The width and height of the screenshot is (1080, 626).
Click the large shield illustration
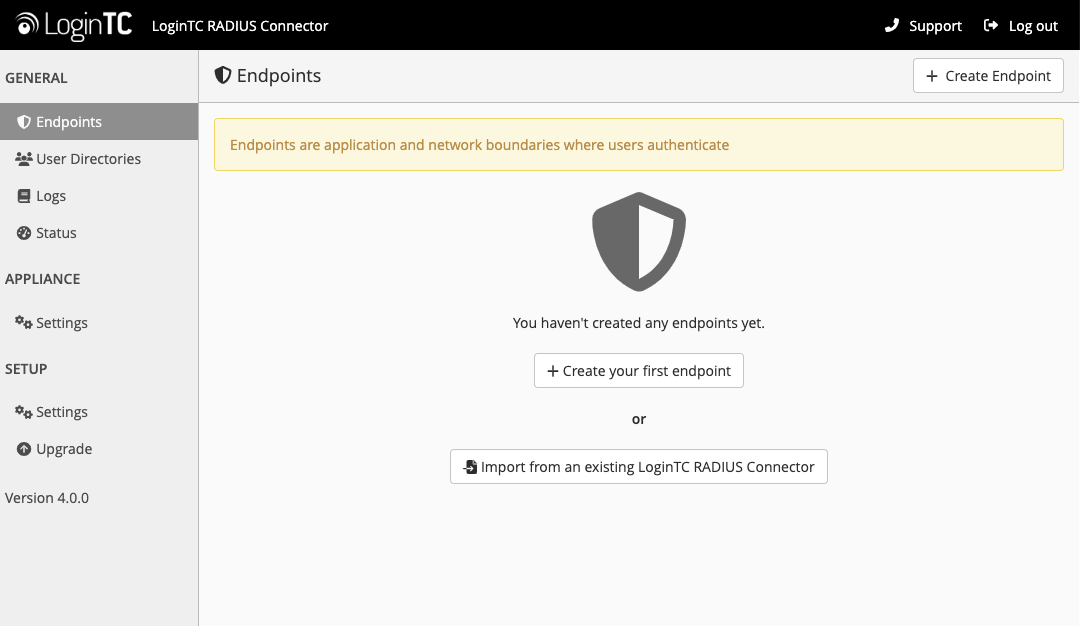(638, 242)
